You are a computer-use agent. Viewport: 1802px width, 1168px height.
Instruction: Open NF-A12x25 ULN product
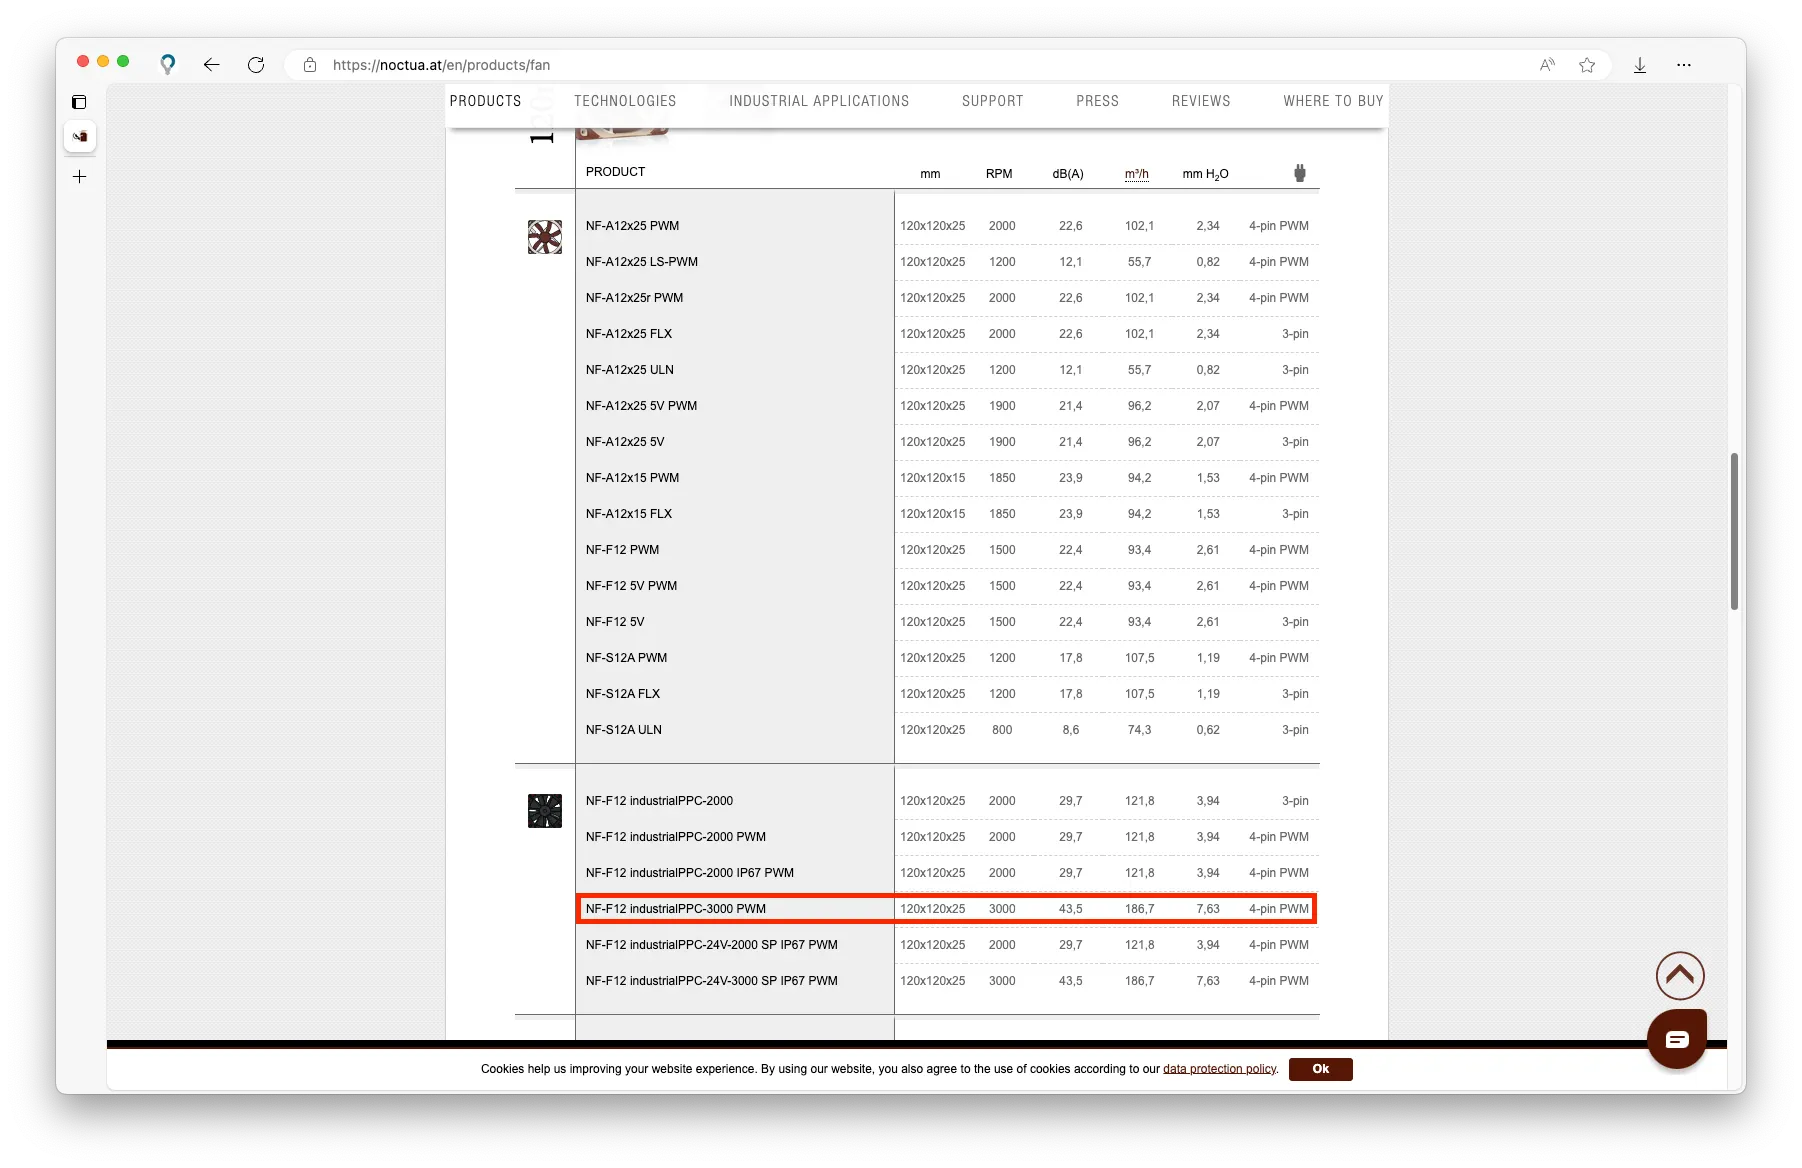coord(630,370)
